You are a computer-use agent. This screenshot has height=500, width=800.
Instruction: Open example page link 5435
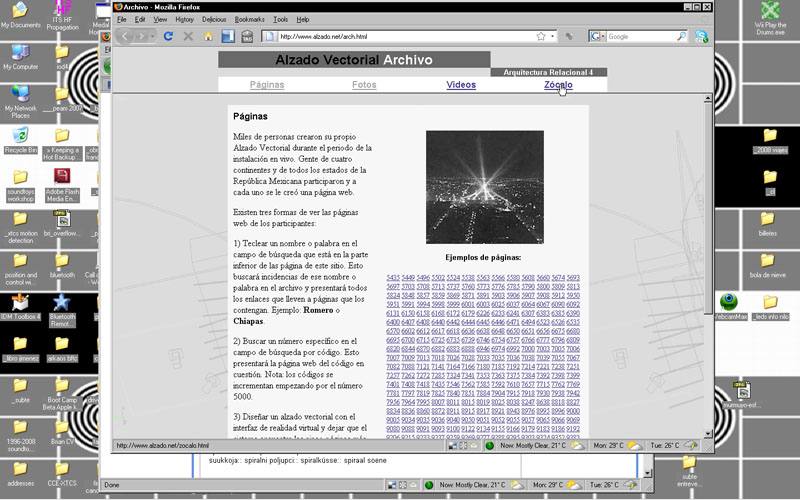pyautogui.click(x=393, y=278)
